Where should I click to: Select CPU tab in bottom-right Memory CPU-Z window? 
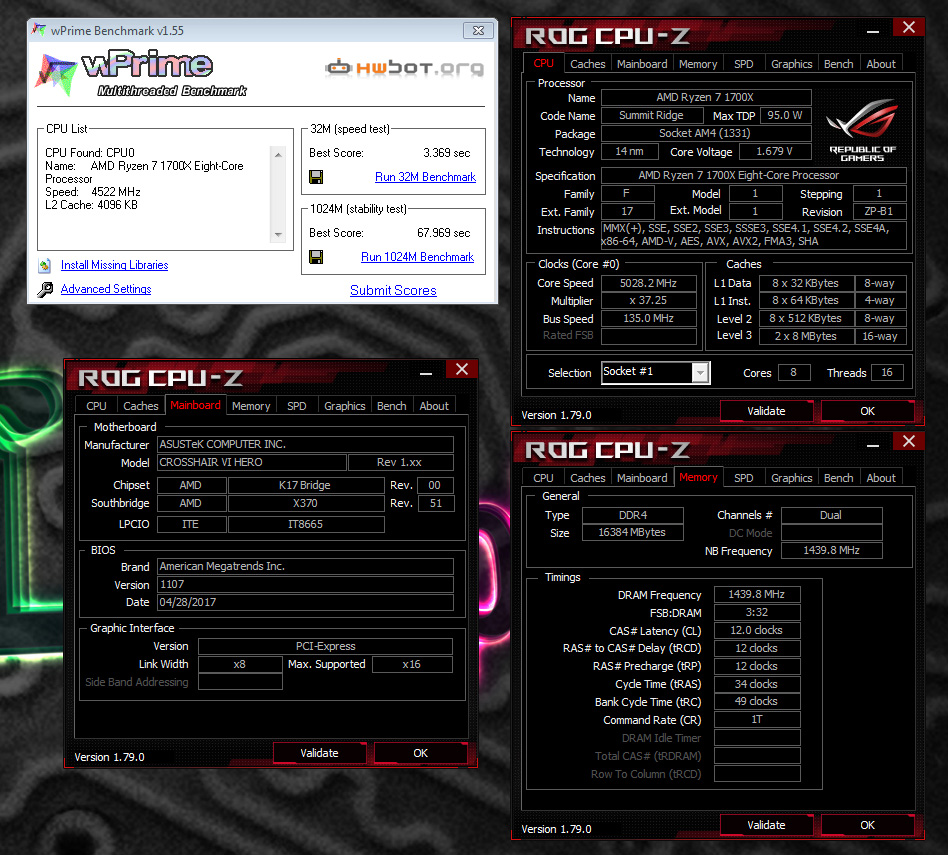(543, 478)
